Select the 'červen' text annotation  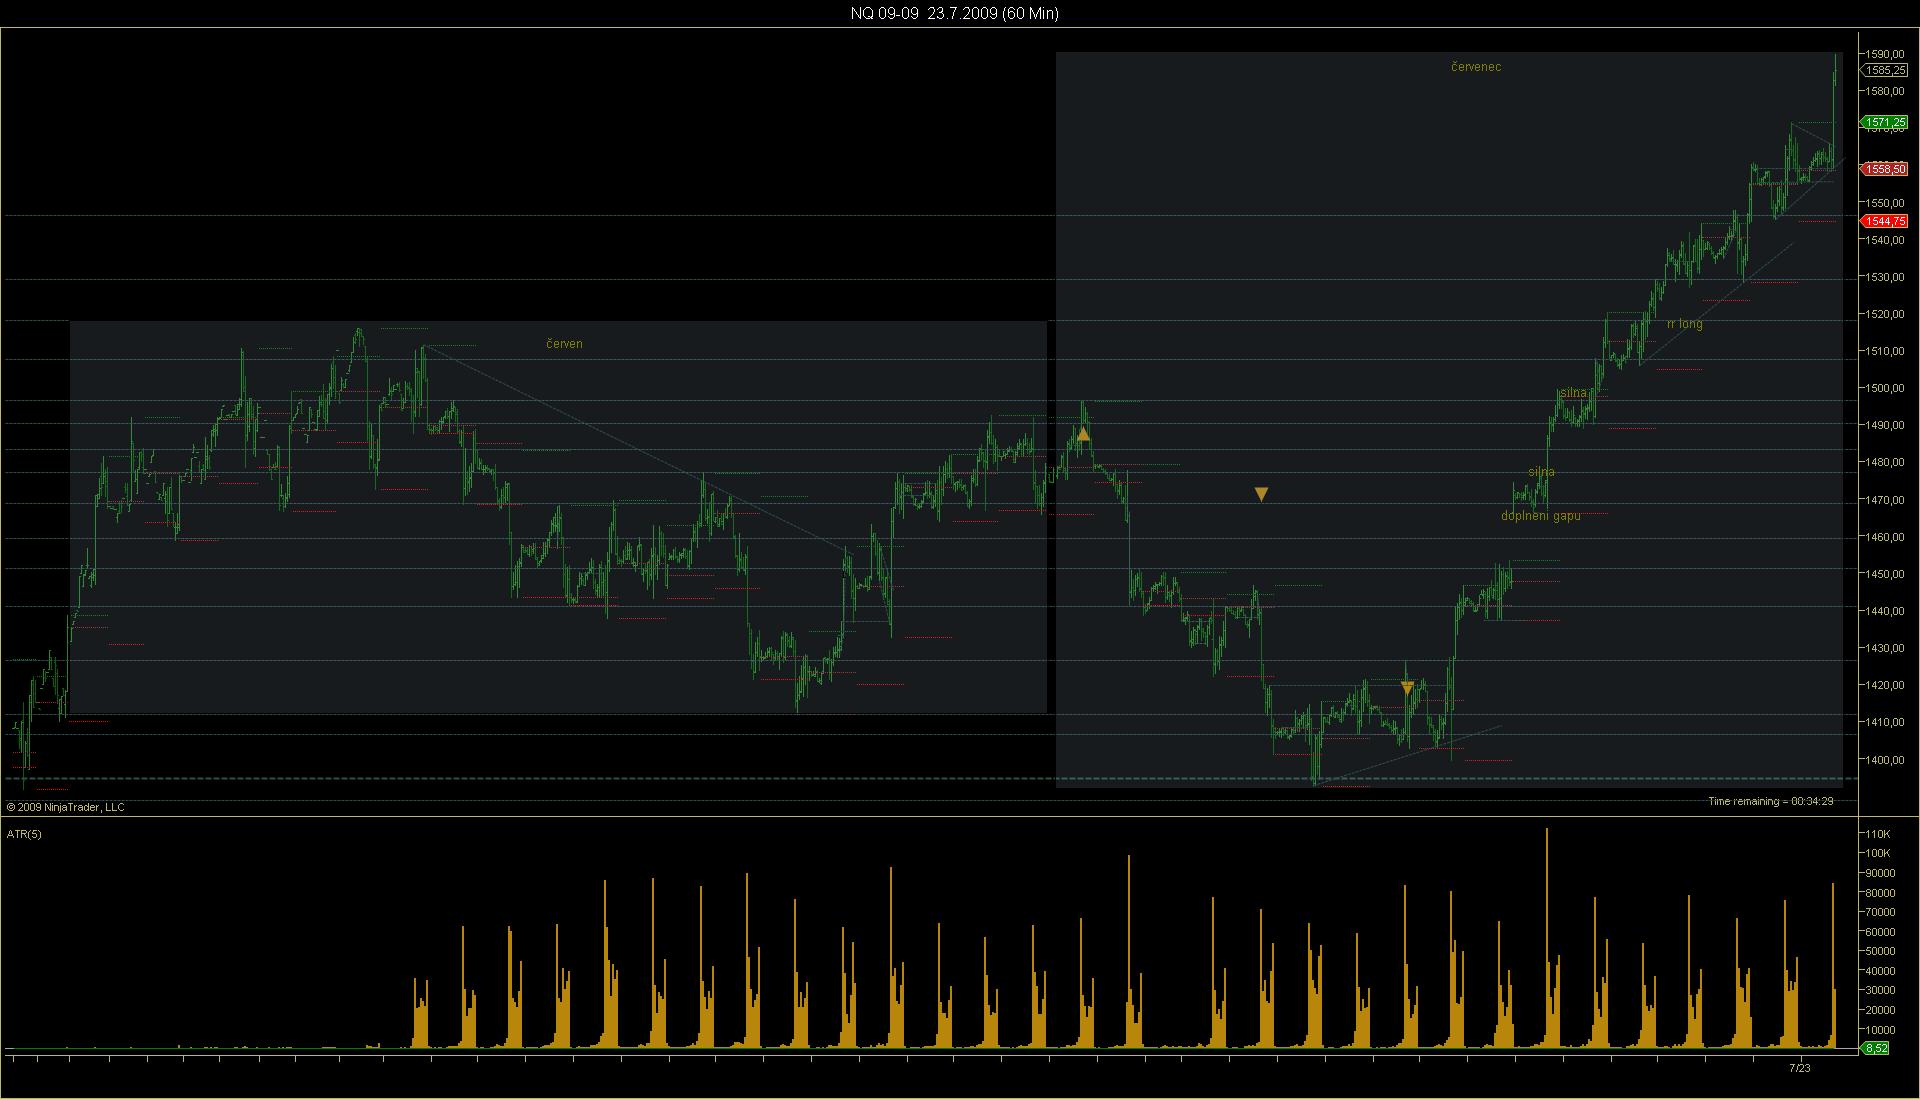(x=564, y=344)
